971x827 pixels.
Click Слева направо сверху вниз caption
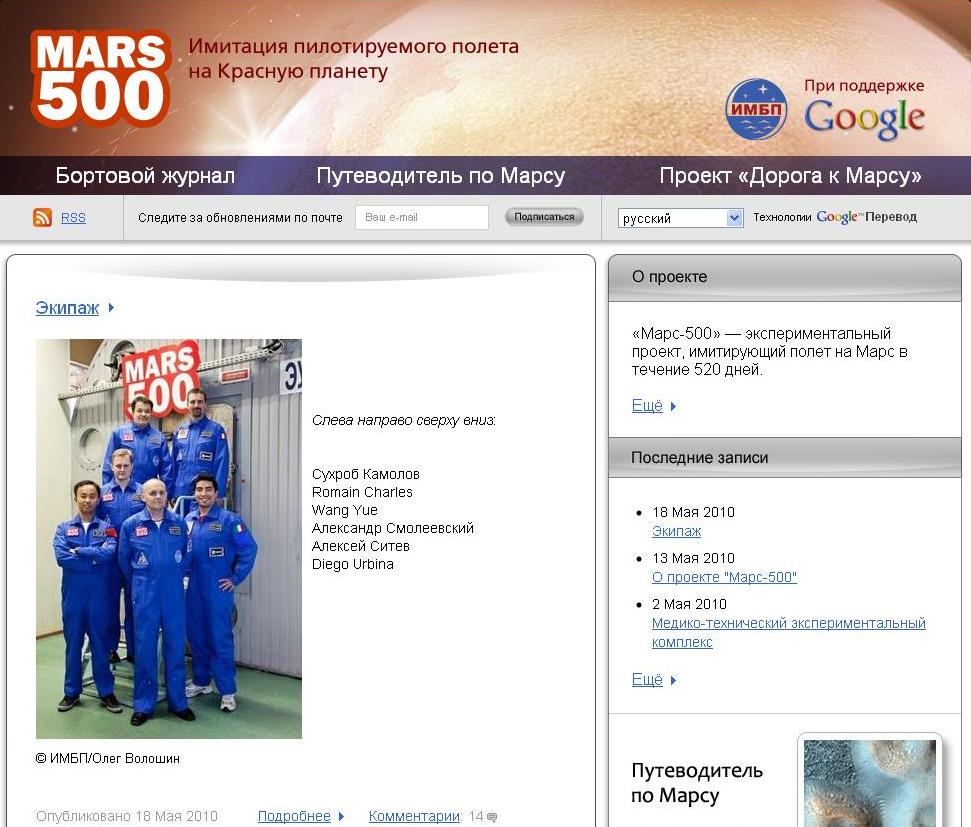pos(404,421)
